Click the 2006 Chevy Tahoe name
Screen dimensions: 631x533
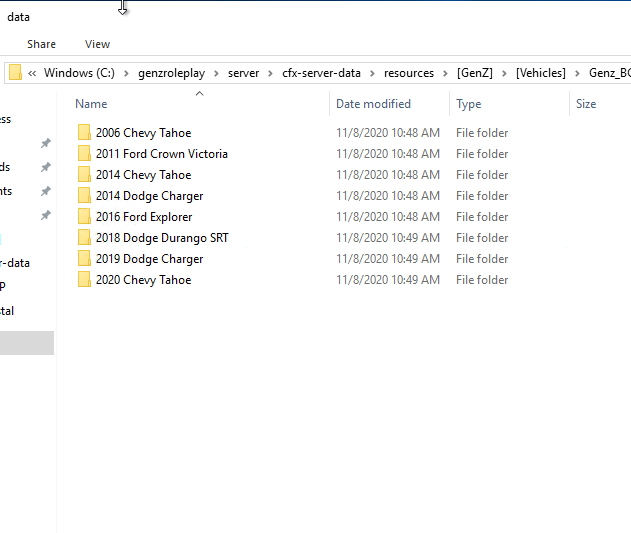click(x=143, y=133)
